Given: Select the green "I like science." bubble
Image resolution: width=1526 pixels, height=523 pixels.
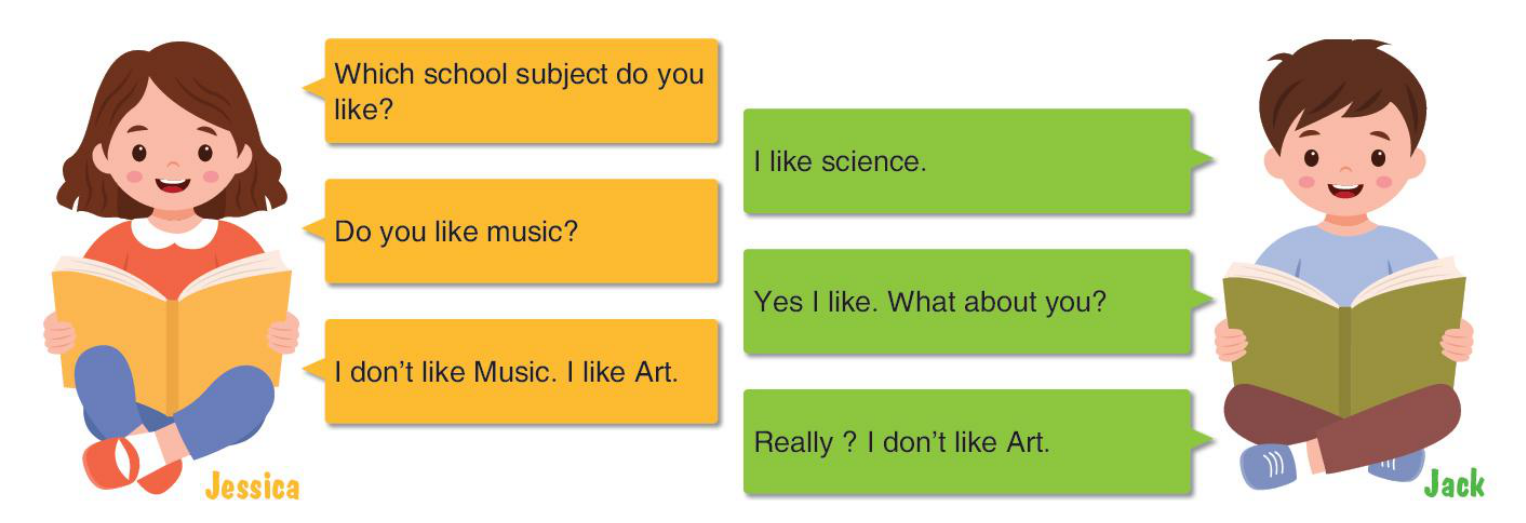Looking at the screenshot, I should [967, 162].
